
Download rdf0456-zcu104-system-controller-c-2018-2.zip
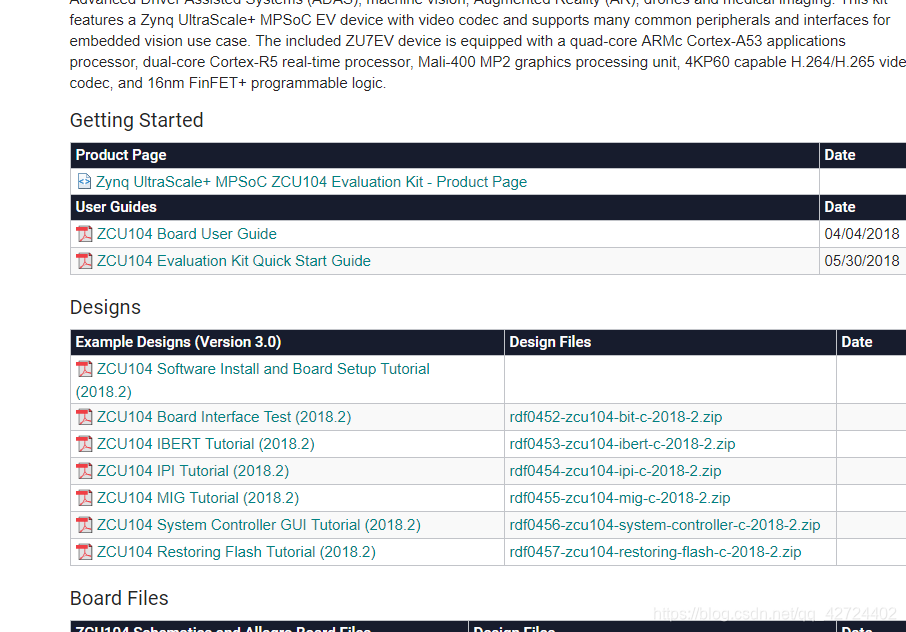[664, 525]
